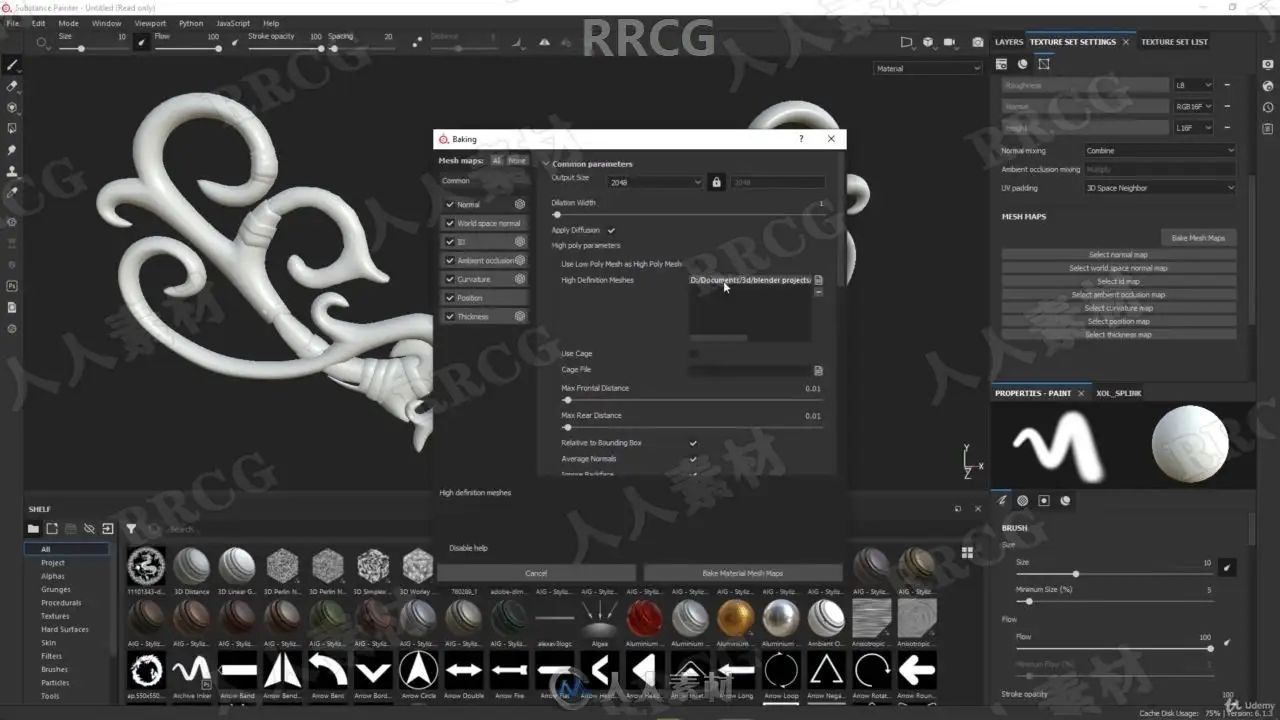Screen dimensions: 1280x720
Task: Click video camera icon above viewport
Action: click(x=951, y=42)
